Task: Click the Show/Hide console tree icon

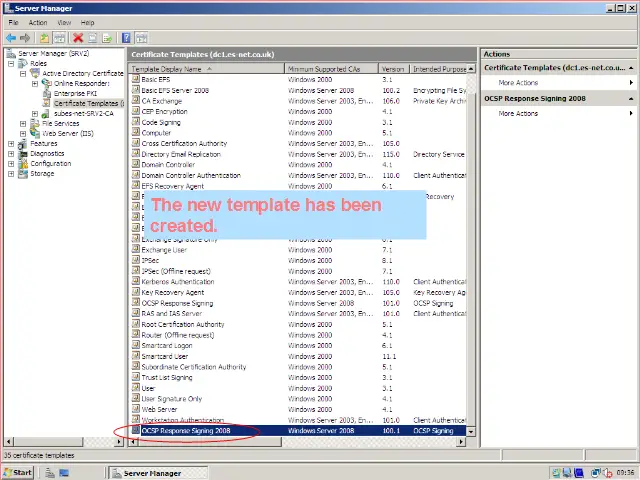Action: click(60, 38)
